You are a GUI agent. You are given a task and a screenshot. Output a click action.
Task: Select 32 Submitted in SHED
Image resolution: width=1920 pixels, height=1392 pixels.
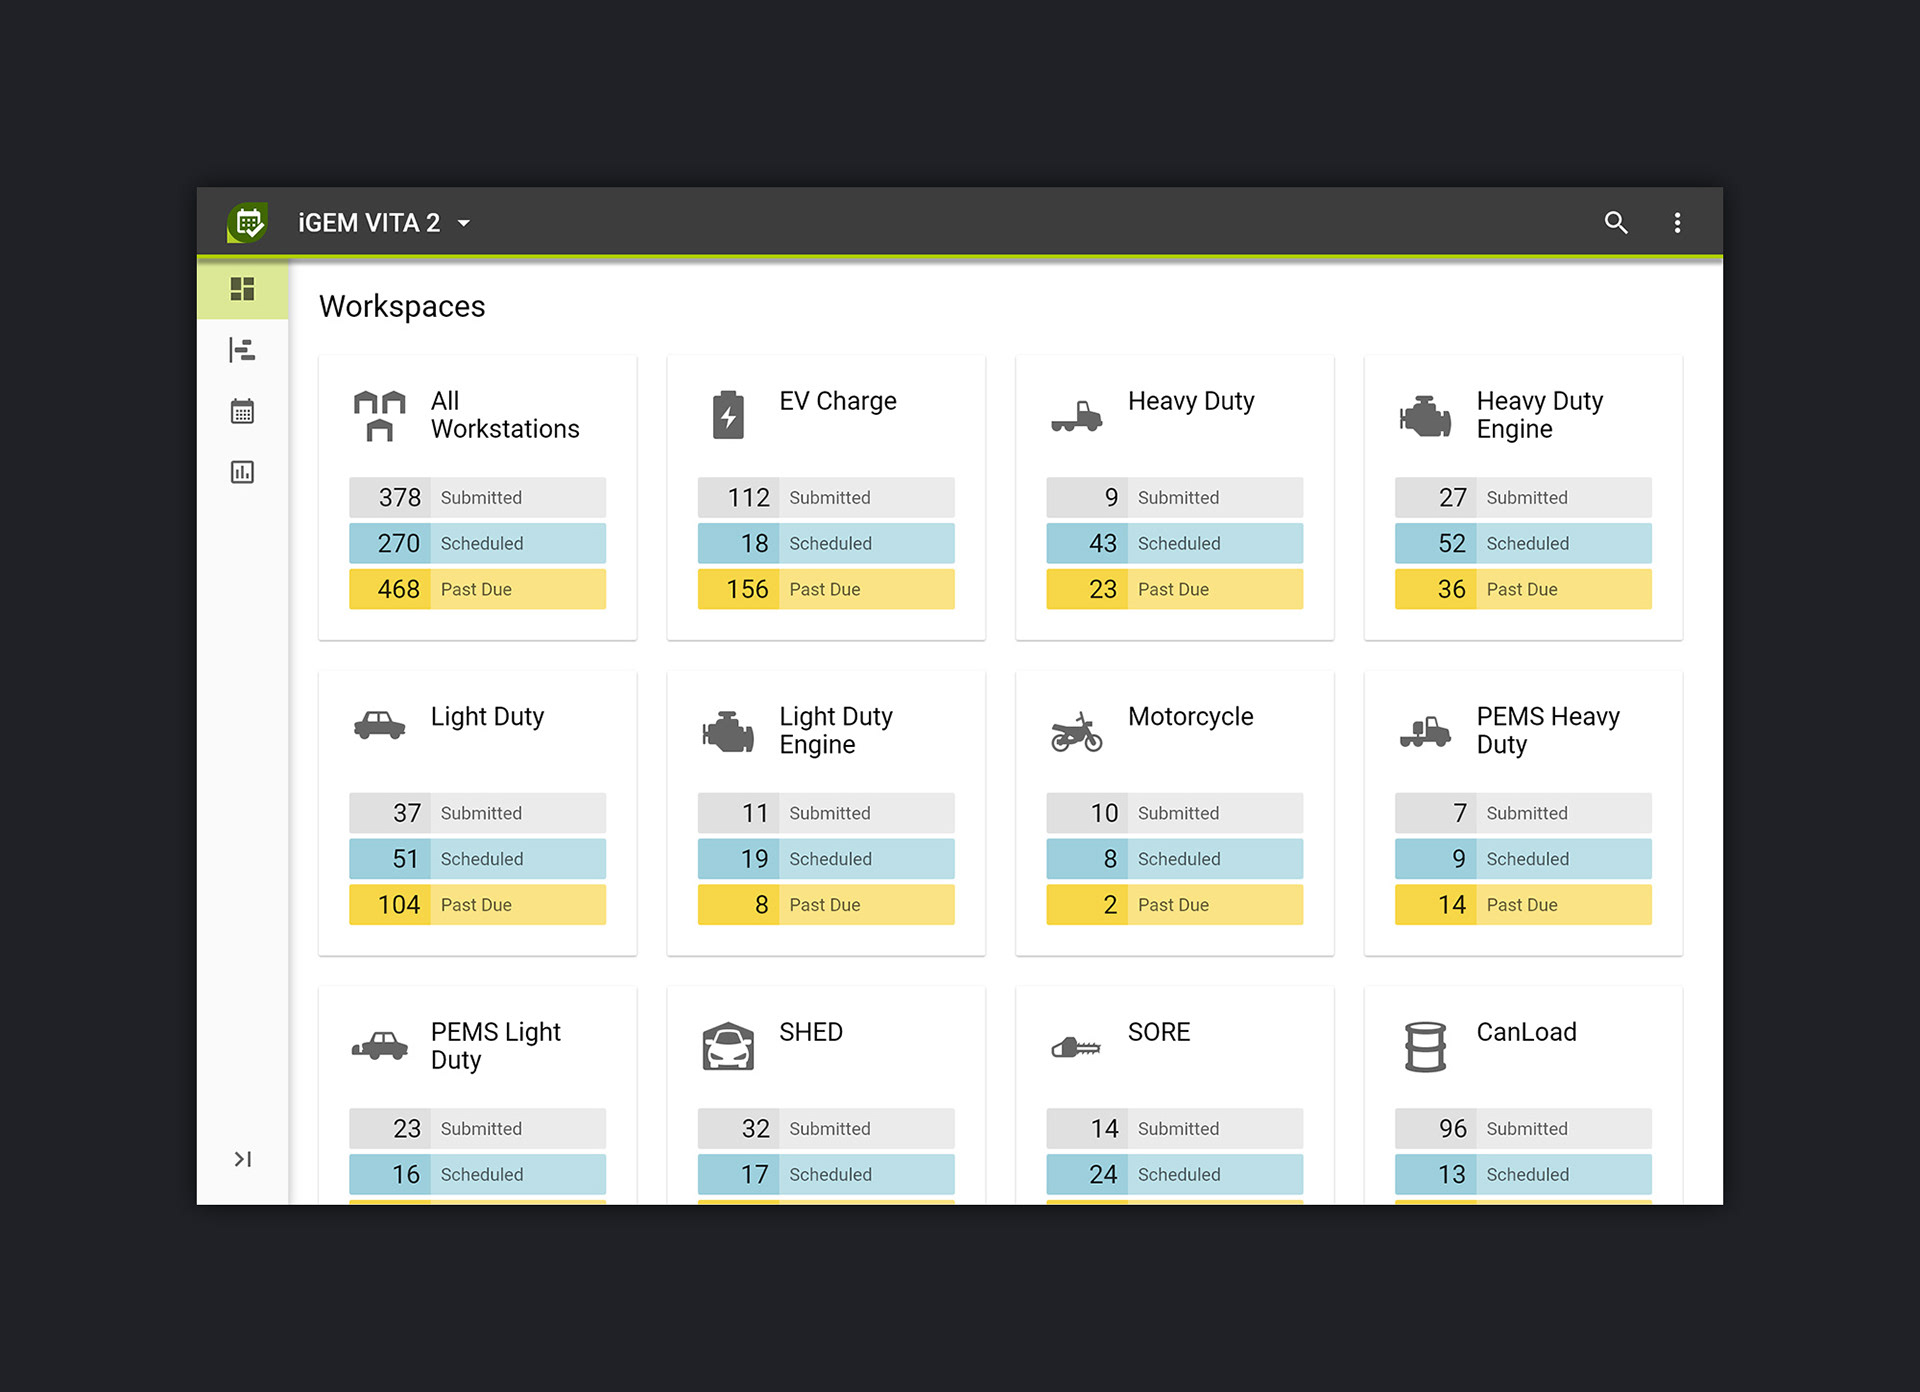click(x=826, y=1128)
